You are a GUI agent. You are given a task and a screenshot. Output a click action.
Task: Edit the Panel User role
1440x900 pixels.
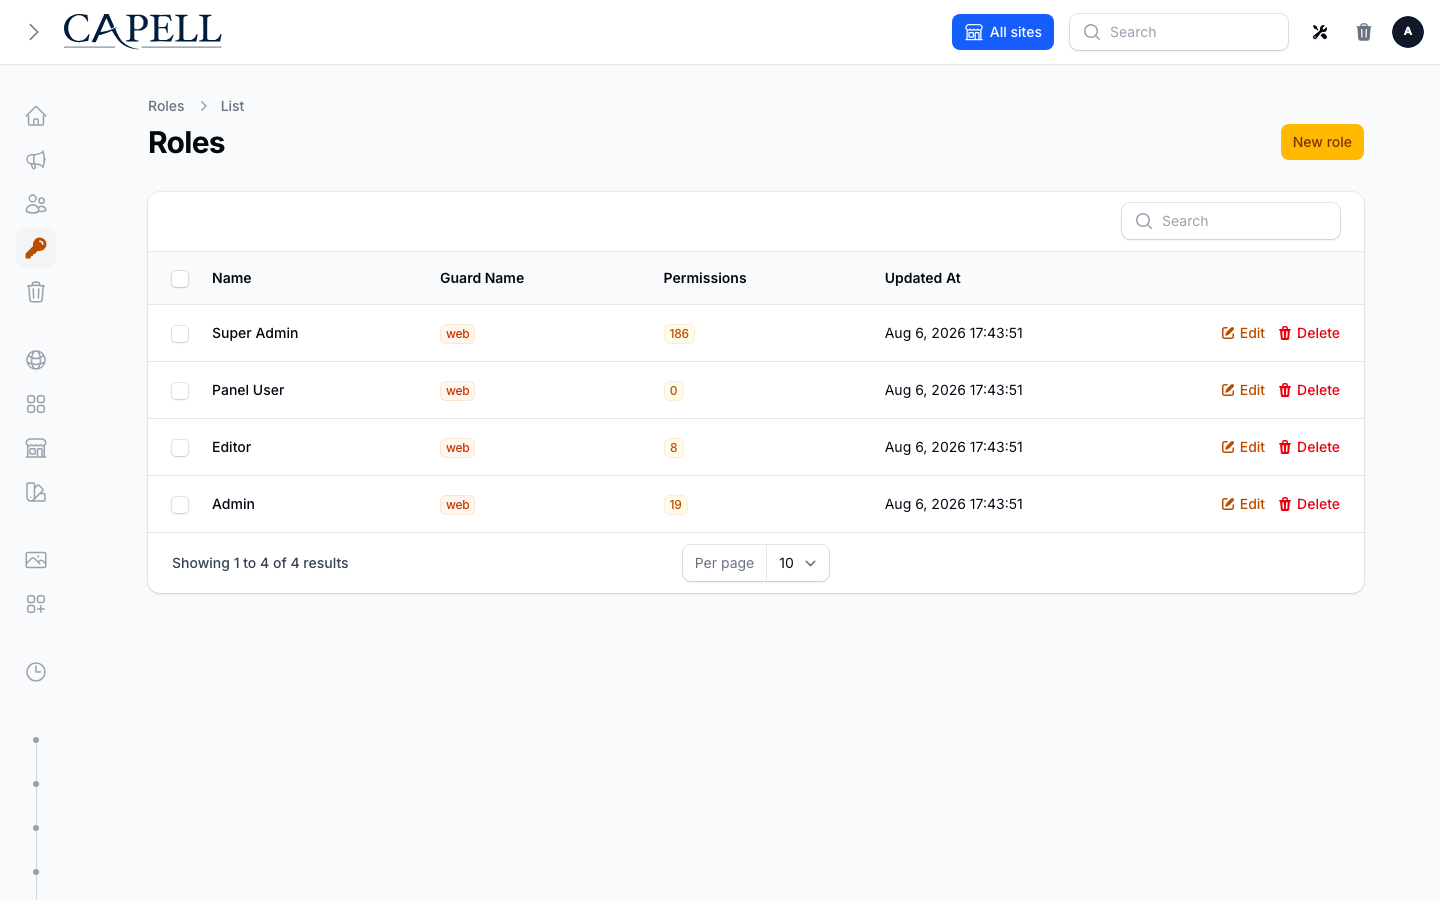(1243, 390)
